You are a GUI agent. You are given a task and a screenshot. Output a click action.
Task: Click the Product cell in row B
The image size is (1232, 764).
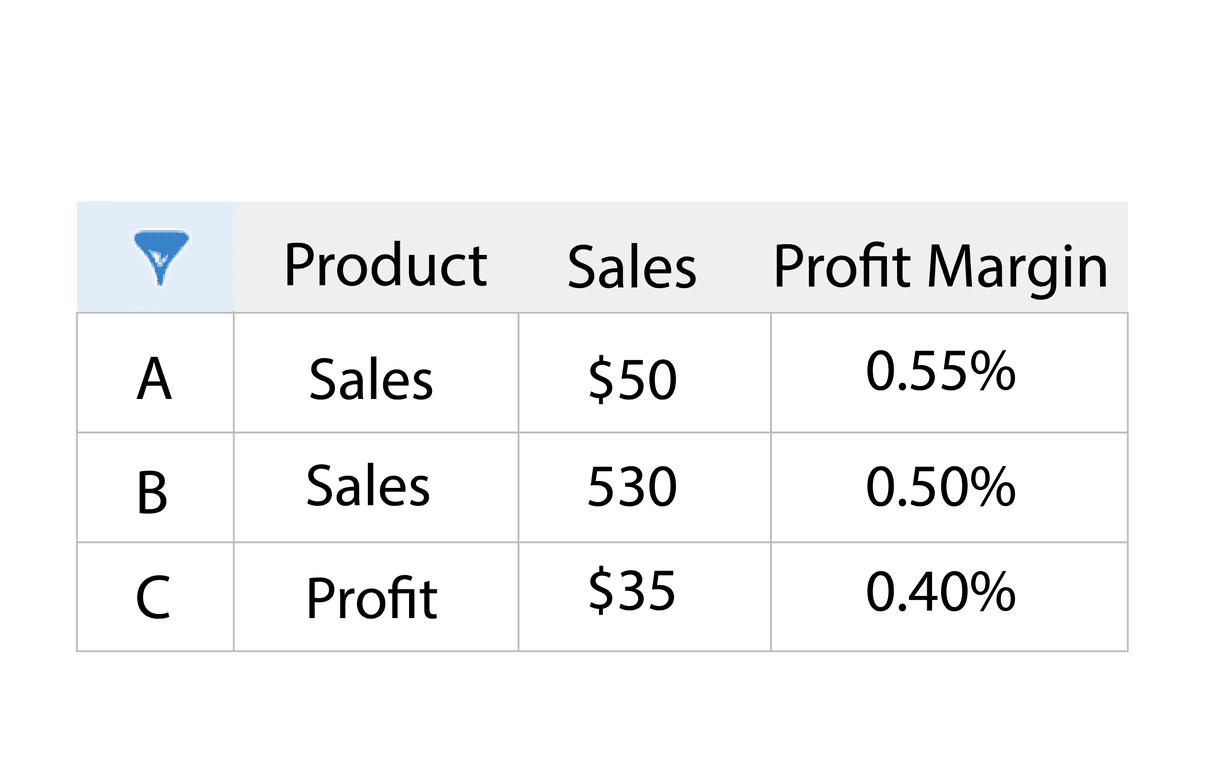[x=368, y=486]
